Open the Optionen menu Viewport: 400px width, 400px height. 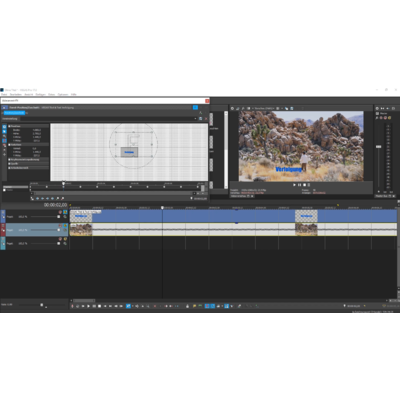[x=63, y=95]
